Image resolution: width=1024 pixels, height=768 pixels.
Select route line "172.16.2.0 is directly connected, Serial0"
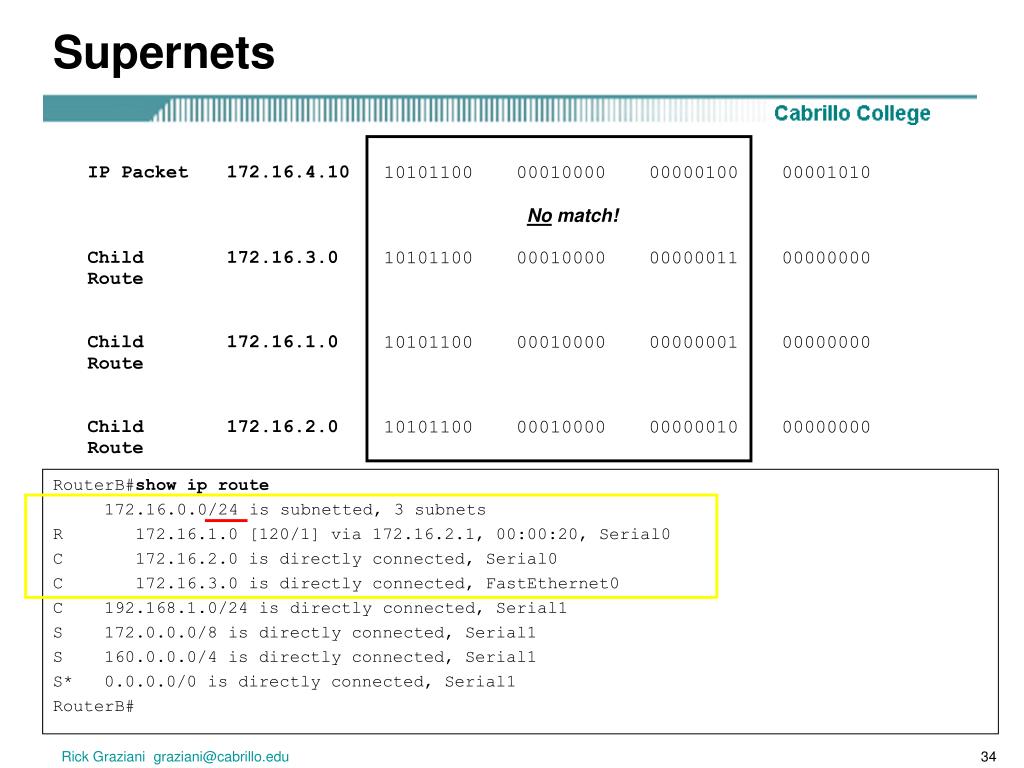pos(346,559)
